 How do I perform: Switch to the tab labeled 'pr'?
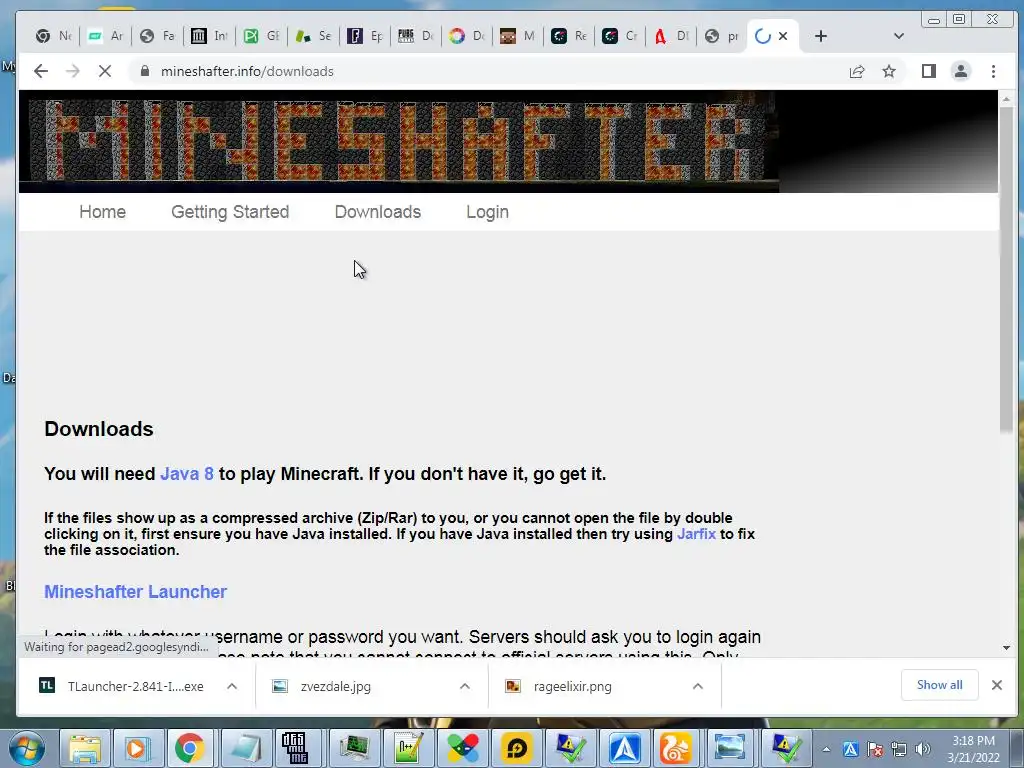click(x=722, y=36)
